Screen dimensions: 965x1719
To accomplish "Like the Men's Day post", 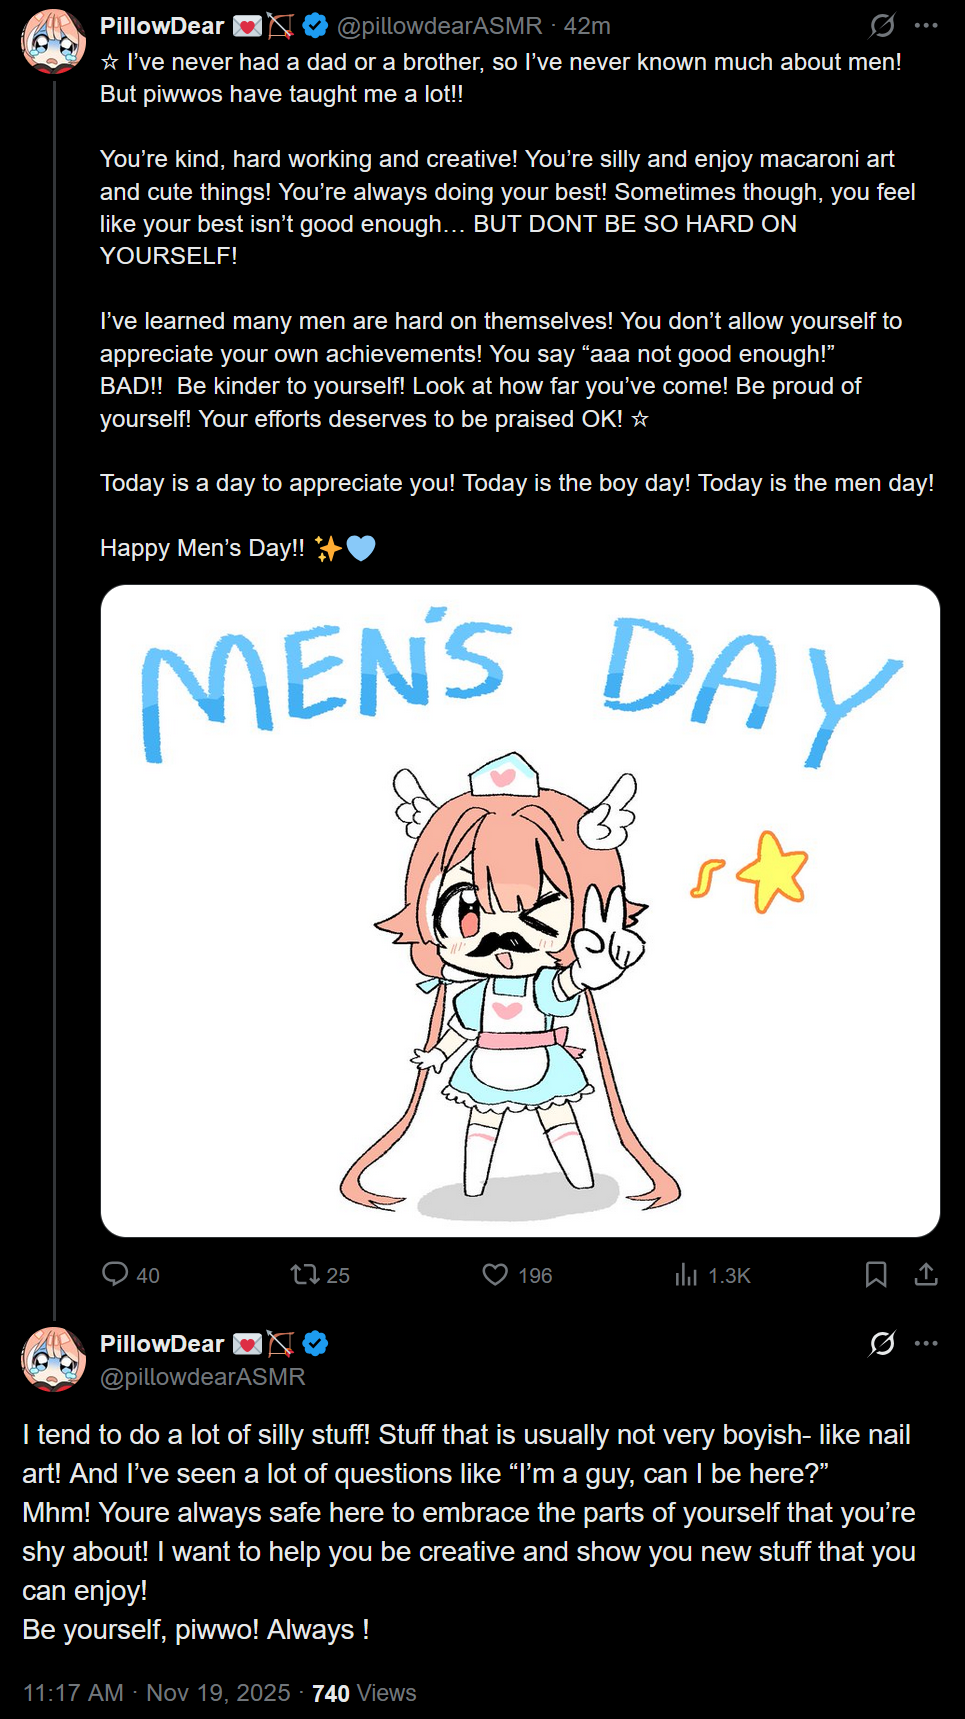I will click(495, 1274).
